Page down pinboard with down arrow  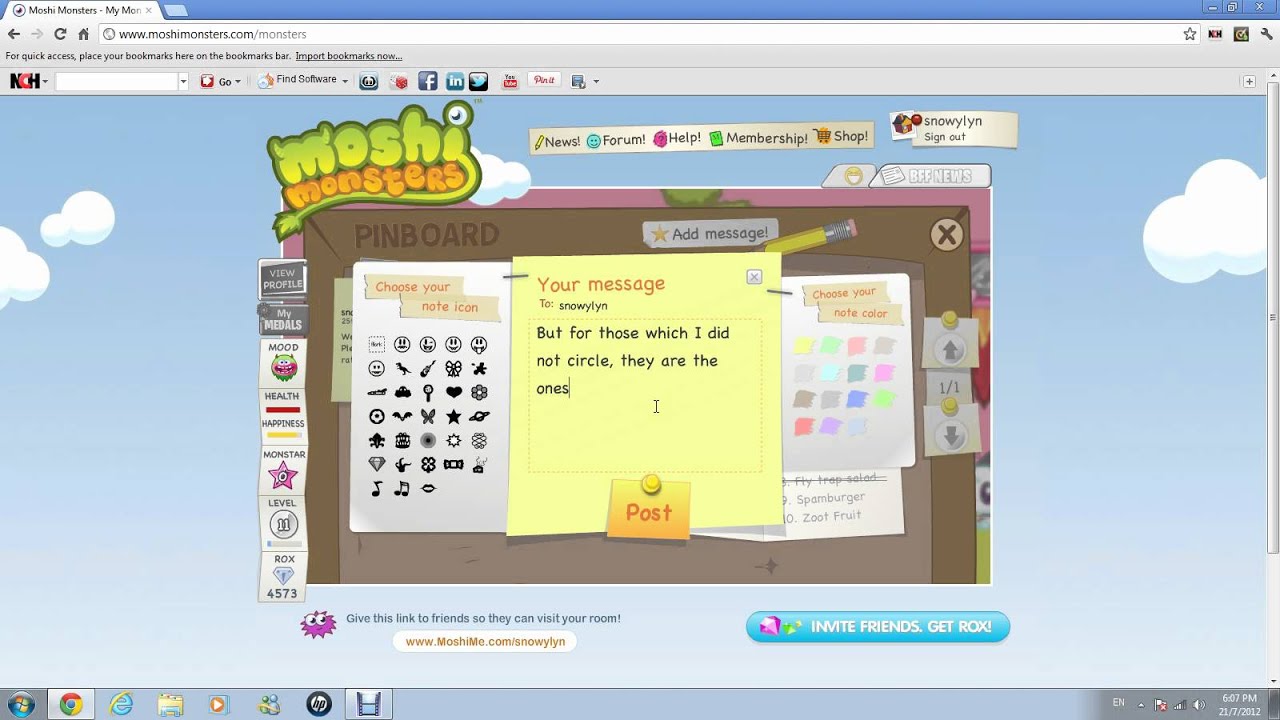(951, 435)
